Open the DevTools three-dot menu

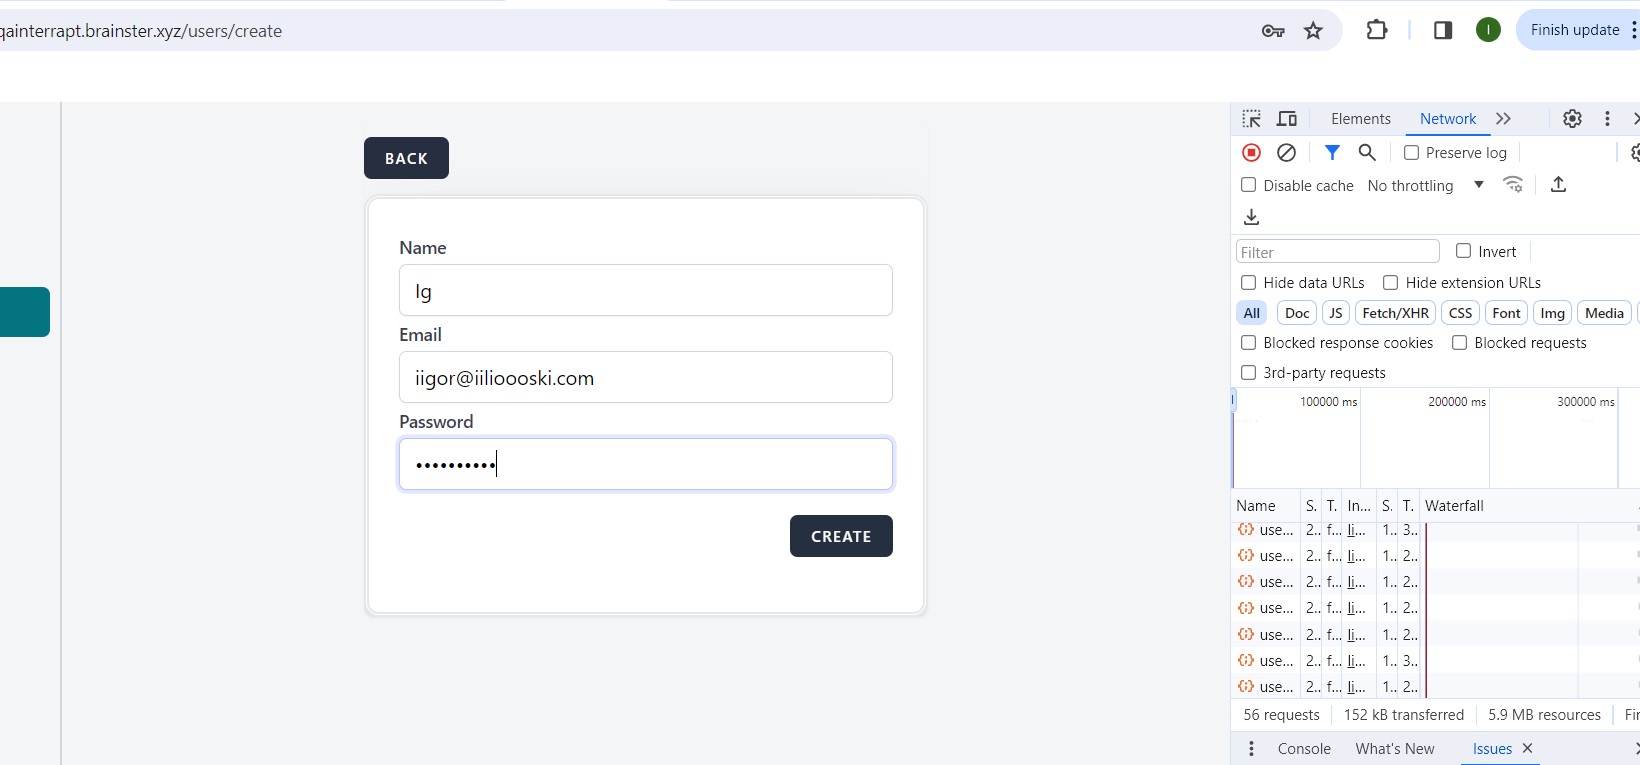point(1607,119)
